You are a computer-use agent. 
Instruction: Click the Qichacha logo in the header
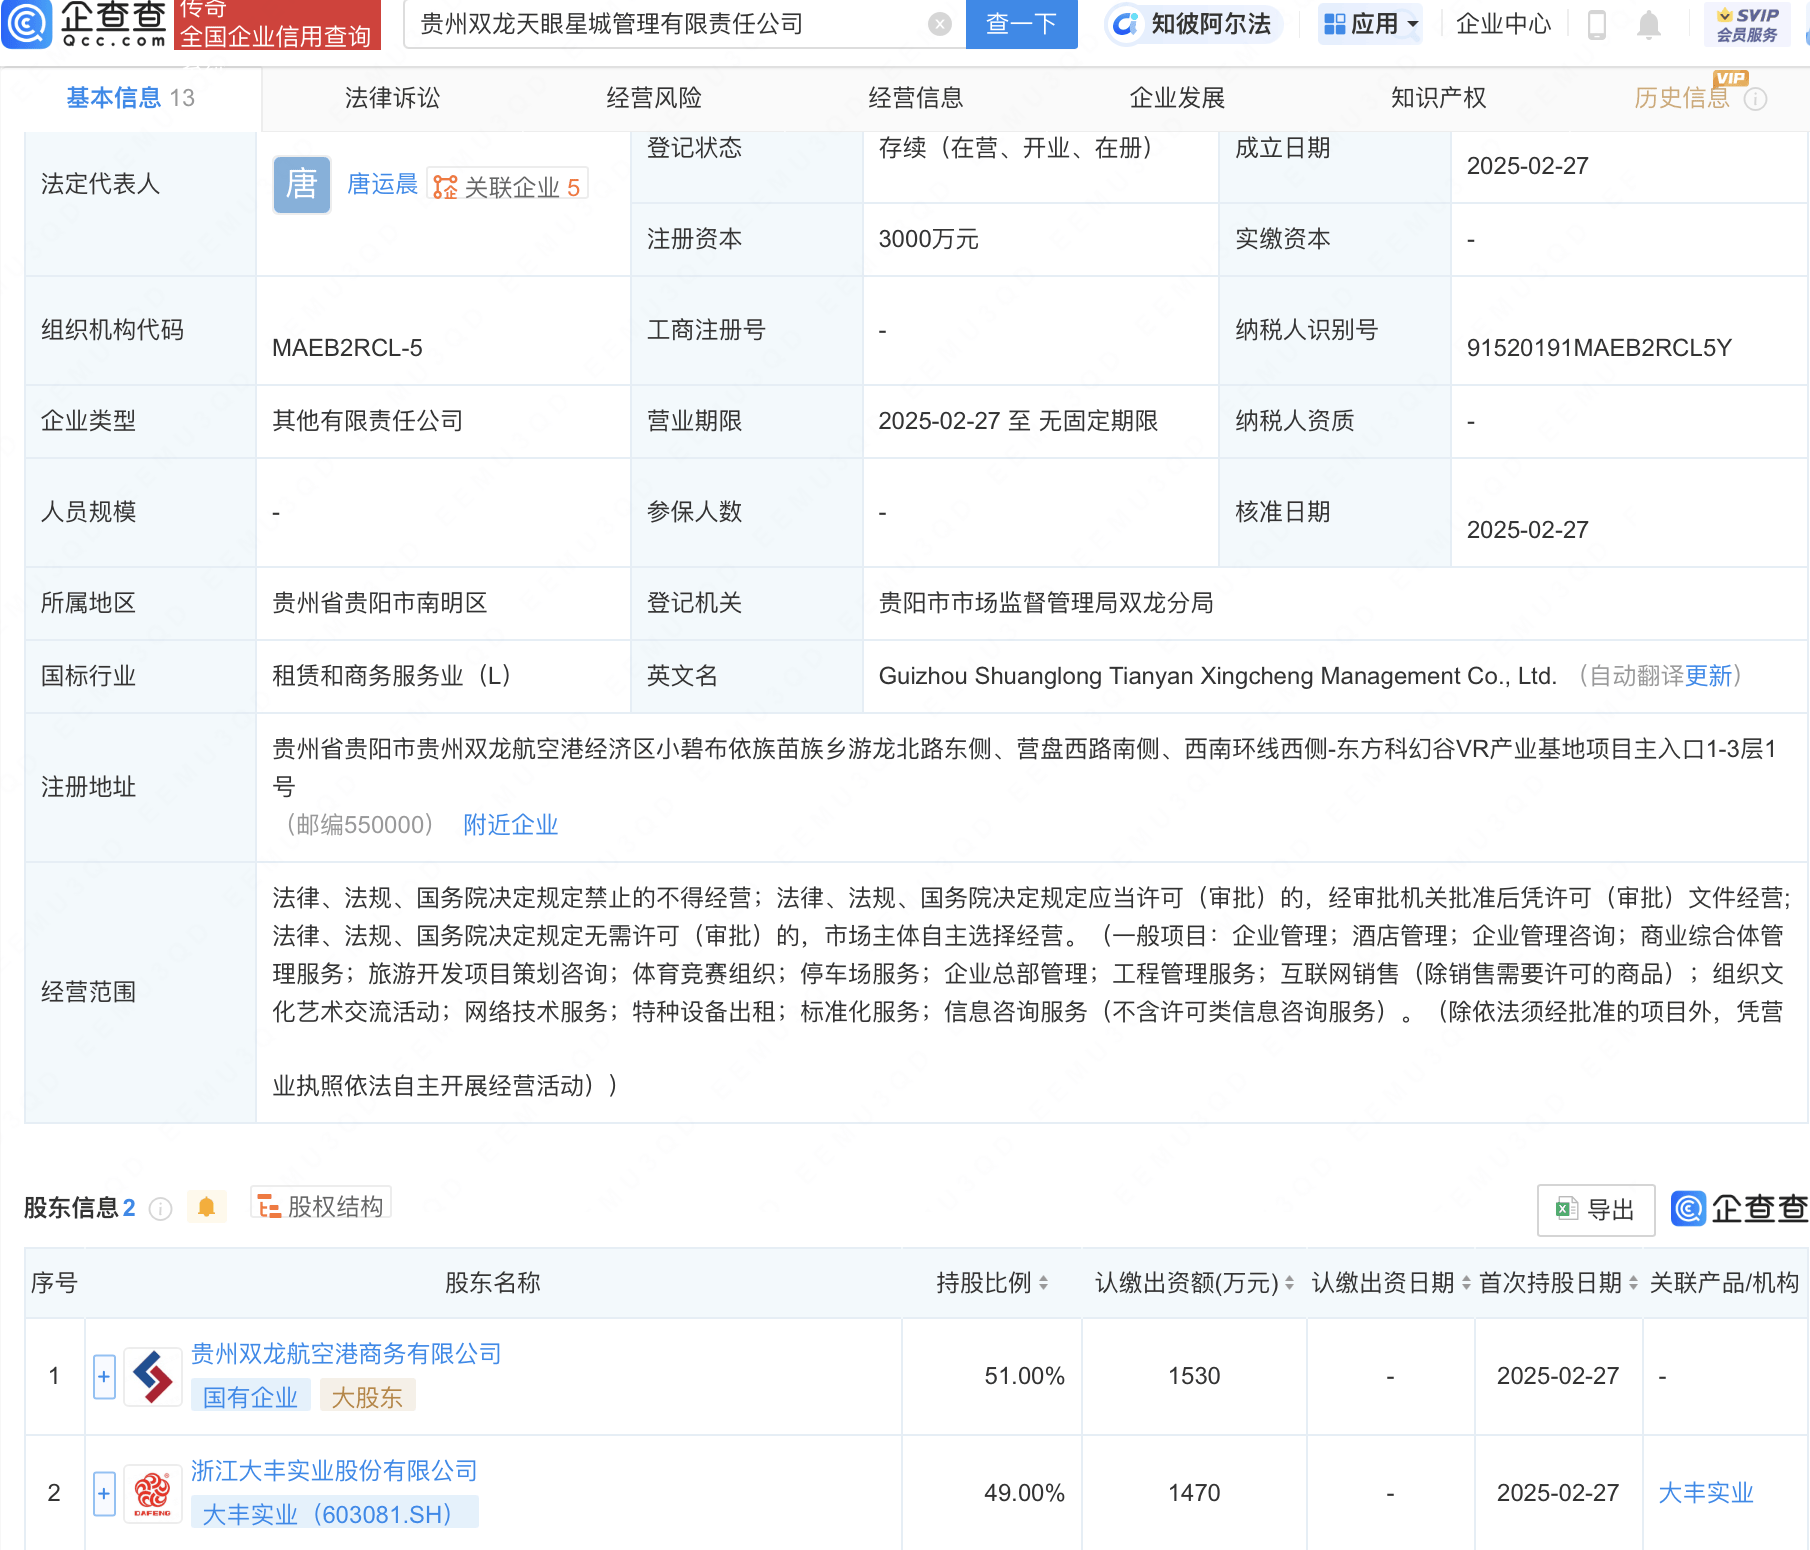85,24
